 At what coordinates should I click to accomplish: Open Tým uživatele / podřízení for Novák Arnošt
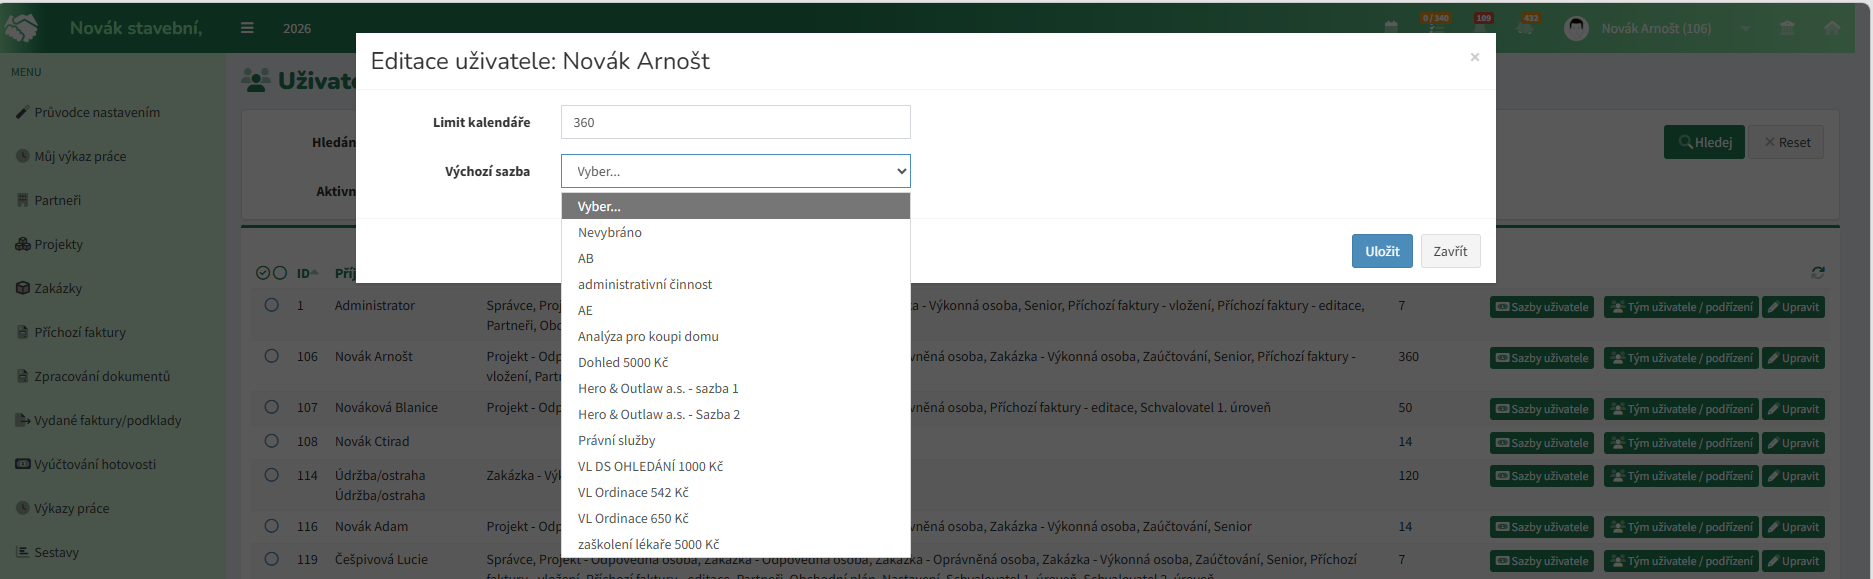(1681, 358)
